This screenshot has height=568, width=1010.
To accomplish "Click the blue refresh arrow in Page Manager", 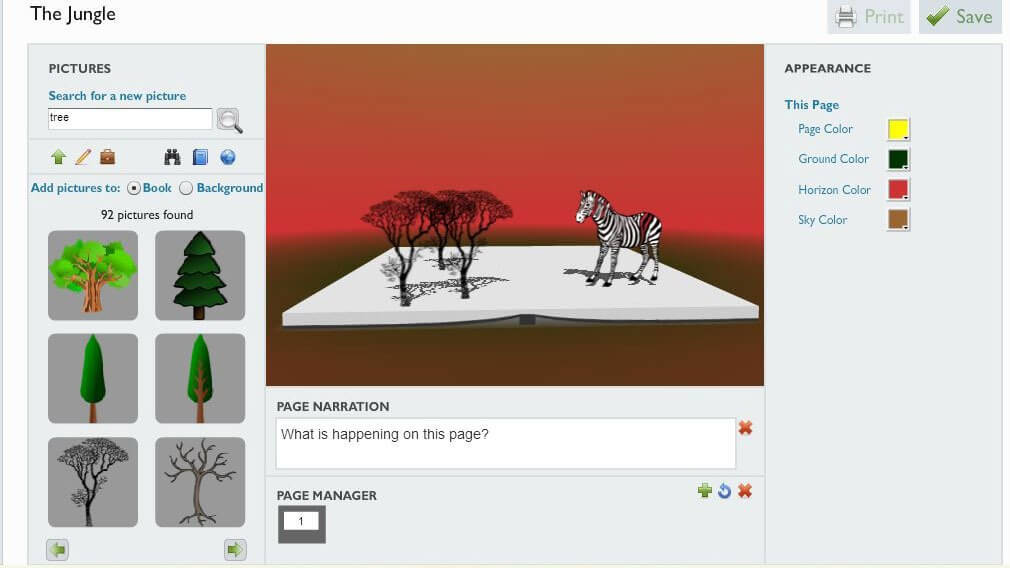I will (x=725, y=491).
